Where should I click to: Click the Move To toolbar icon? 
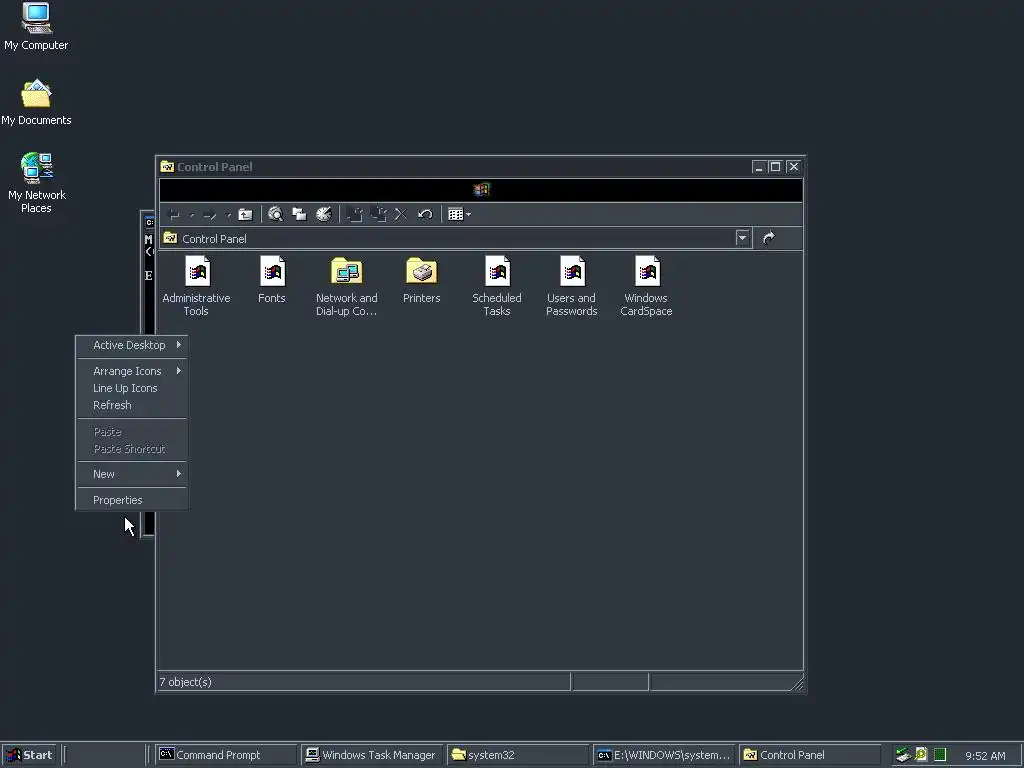click(355, 214)
